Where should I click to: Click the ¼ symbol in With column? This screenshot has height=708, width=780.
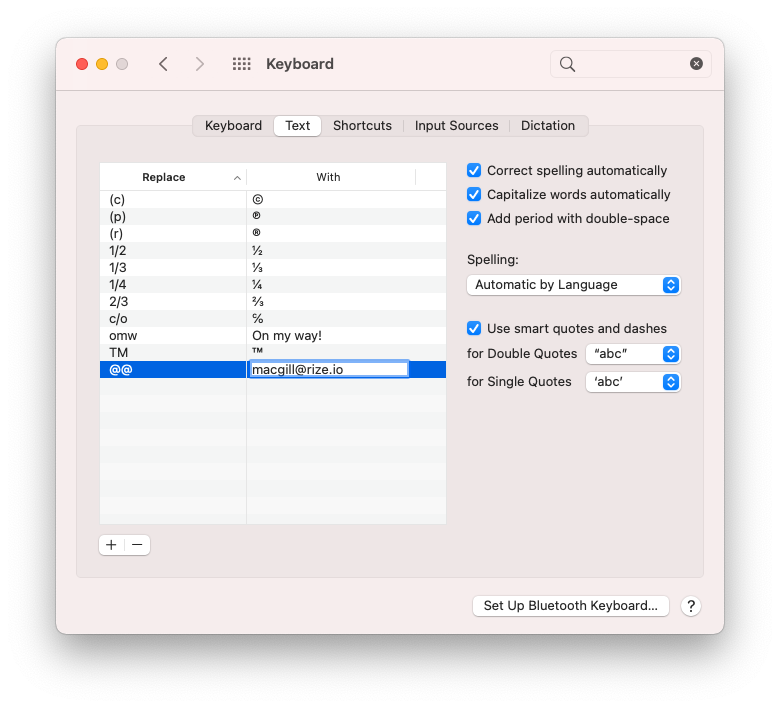pyautogui.click(x=257, y=285)
